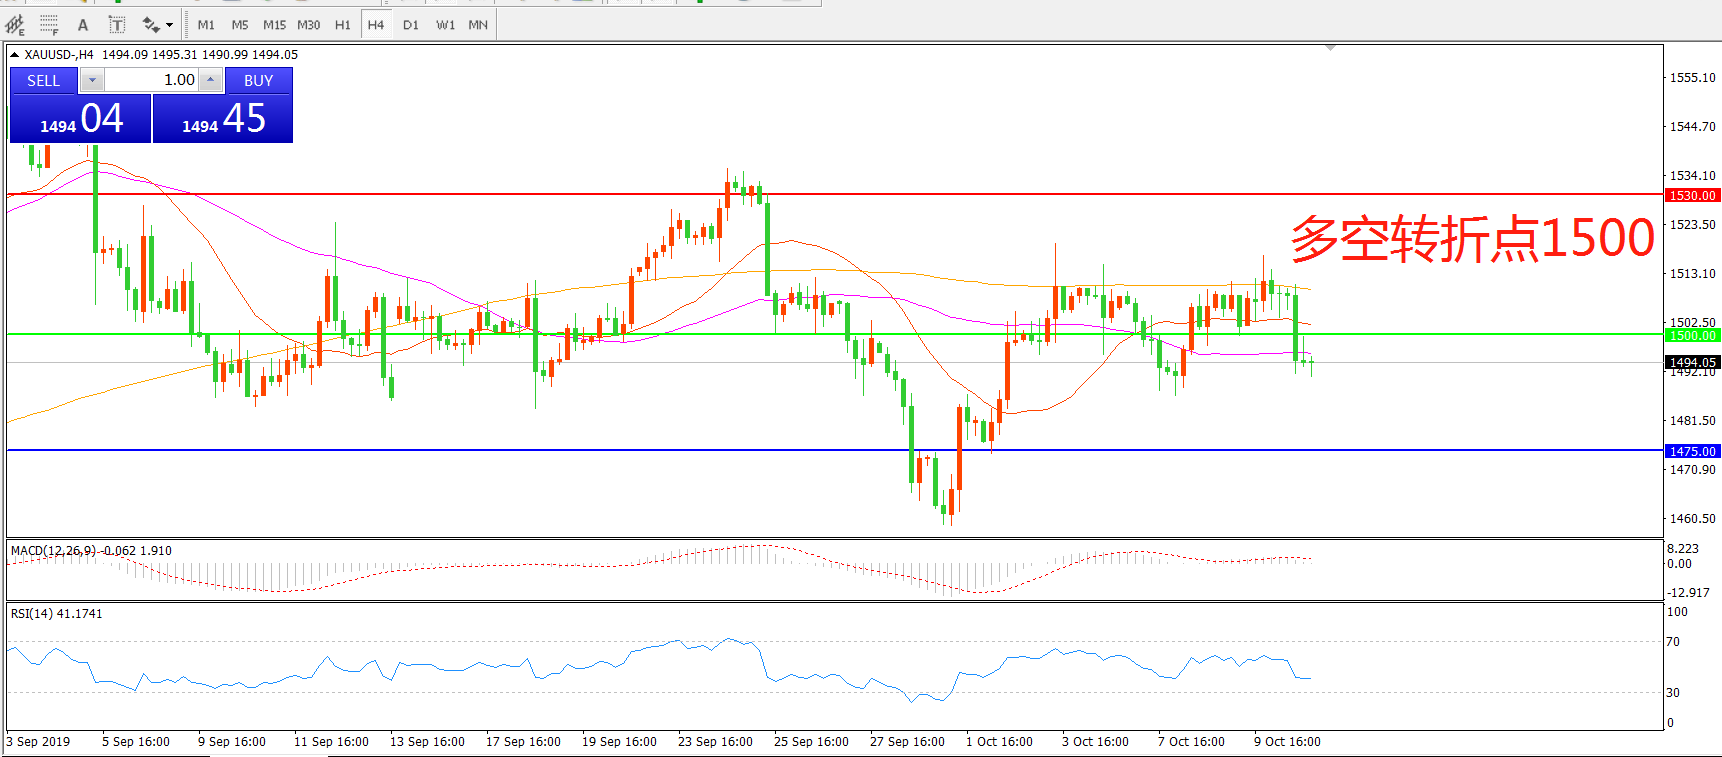Increase lot volume with up arrow
This screenshot has height=757, width=1722.
pos(211,80)
